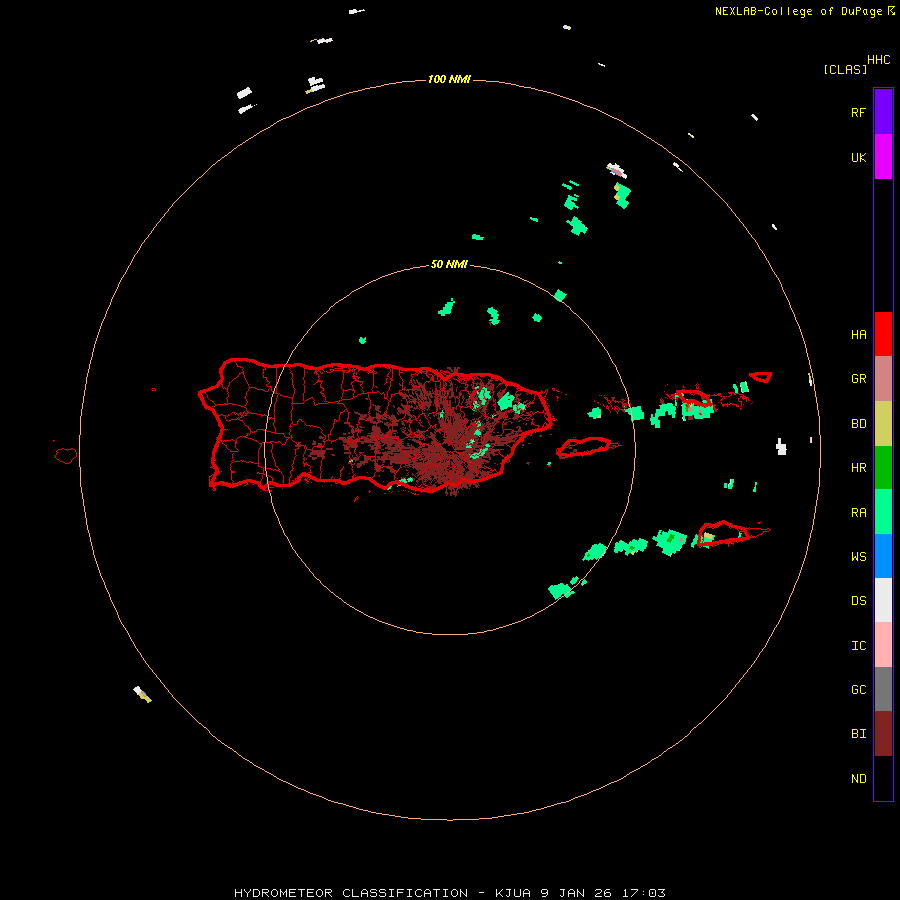Click the 100 NMI range ring label
Viewport: 900px width, 900px height.
pyautogui.click(x=449, y=79)
